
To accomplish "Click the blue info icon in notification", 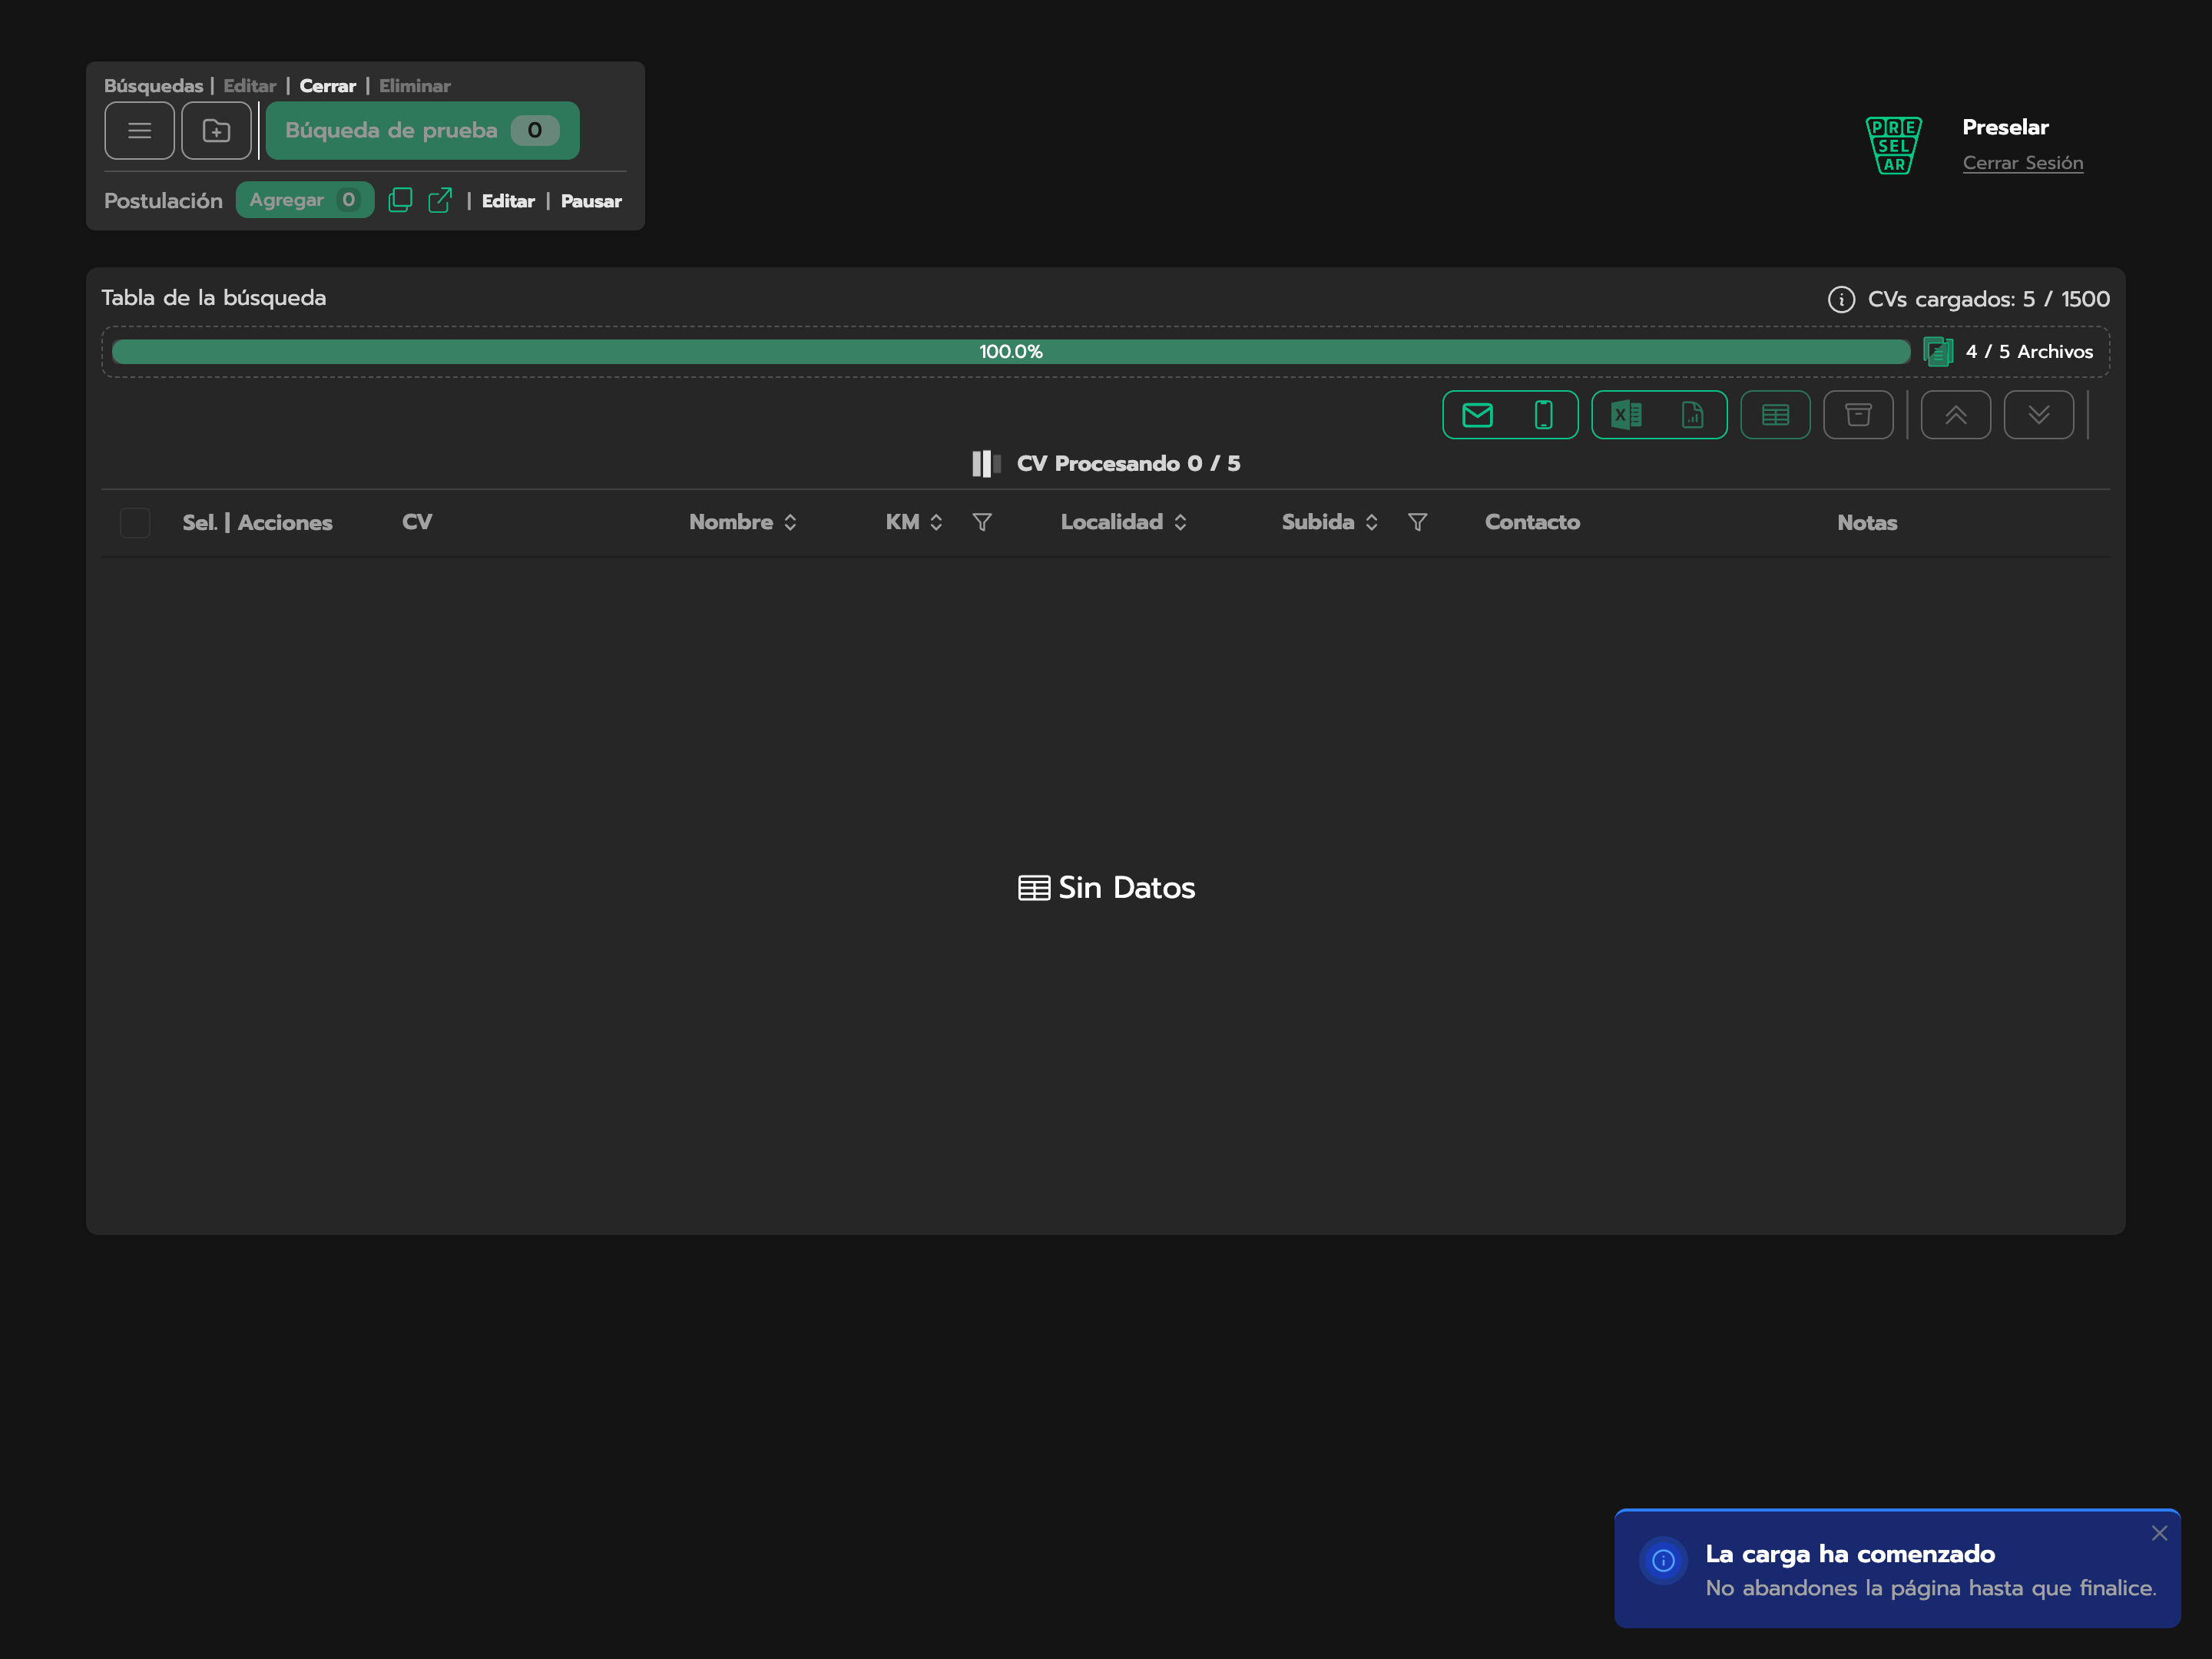I will [x=1663, y=1560].
